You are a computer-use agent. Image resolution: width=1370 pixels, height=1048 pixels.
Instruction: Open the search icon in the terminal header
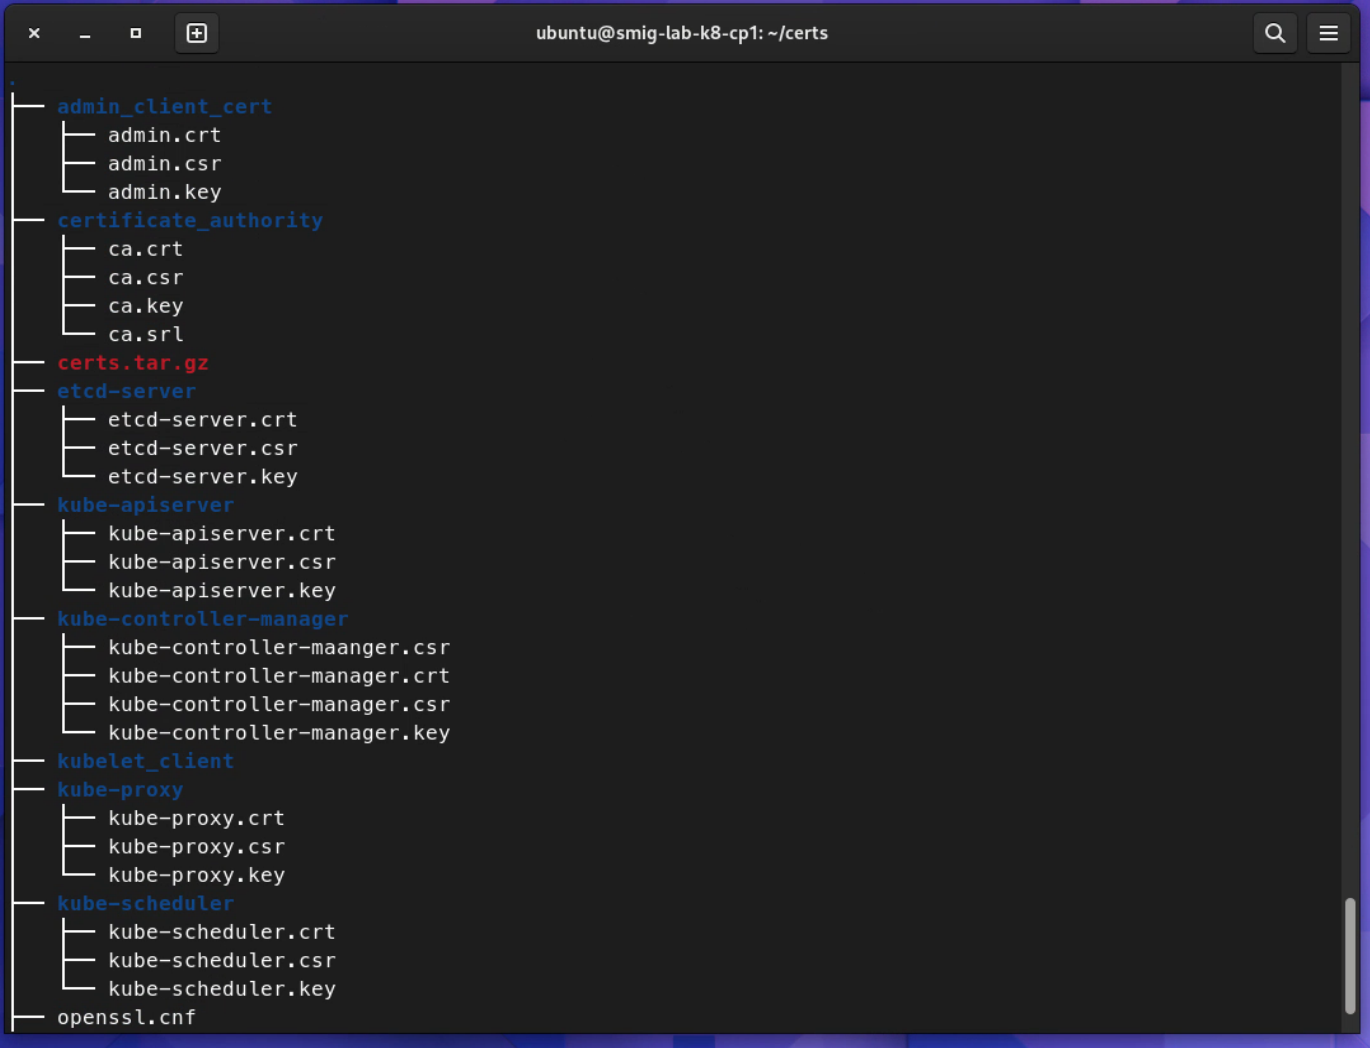[x=1274, y=32]
